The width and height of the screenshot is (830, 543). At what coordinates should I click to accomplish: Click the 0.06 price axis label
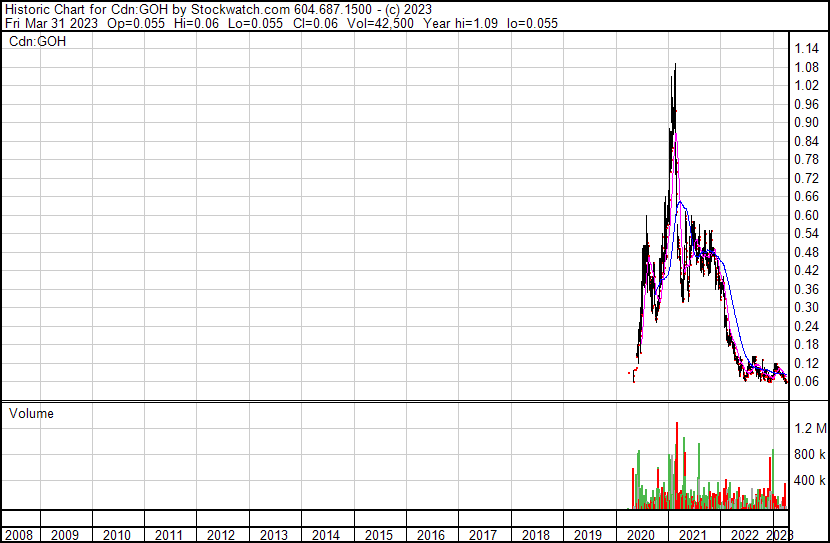tap(806, 381)
